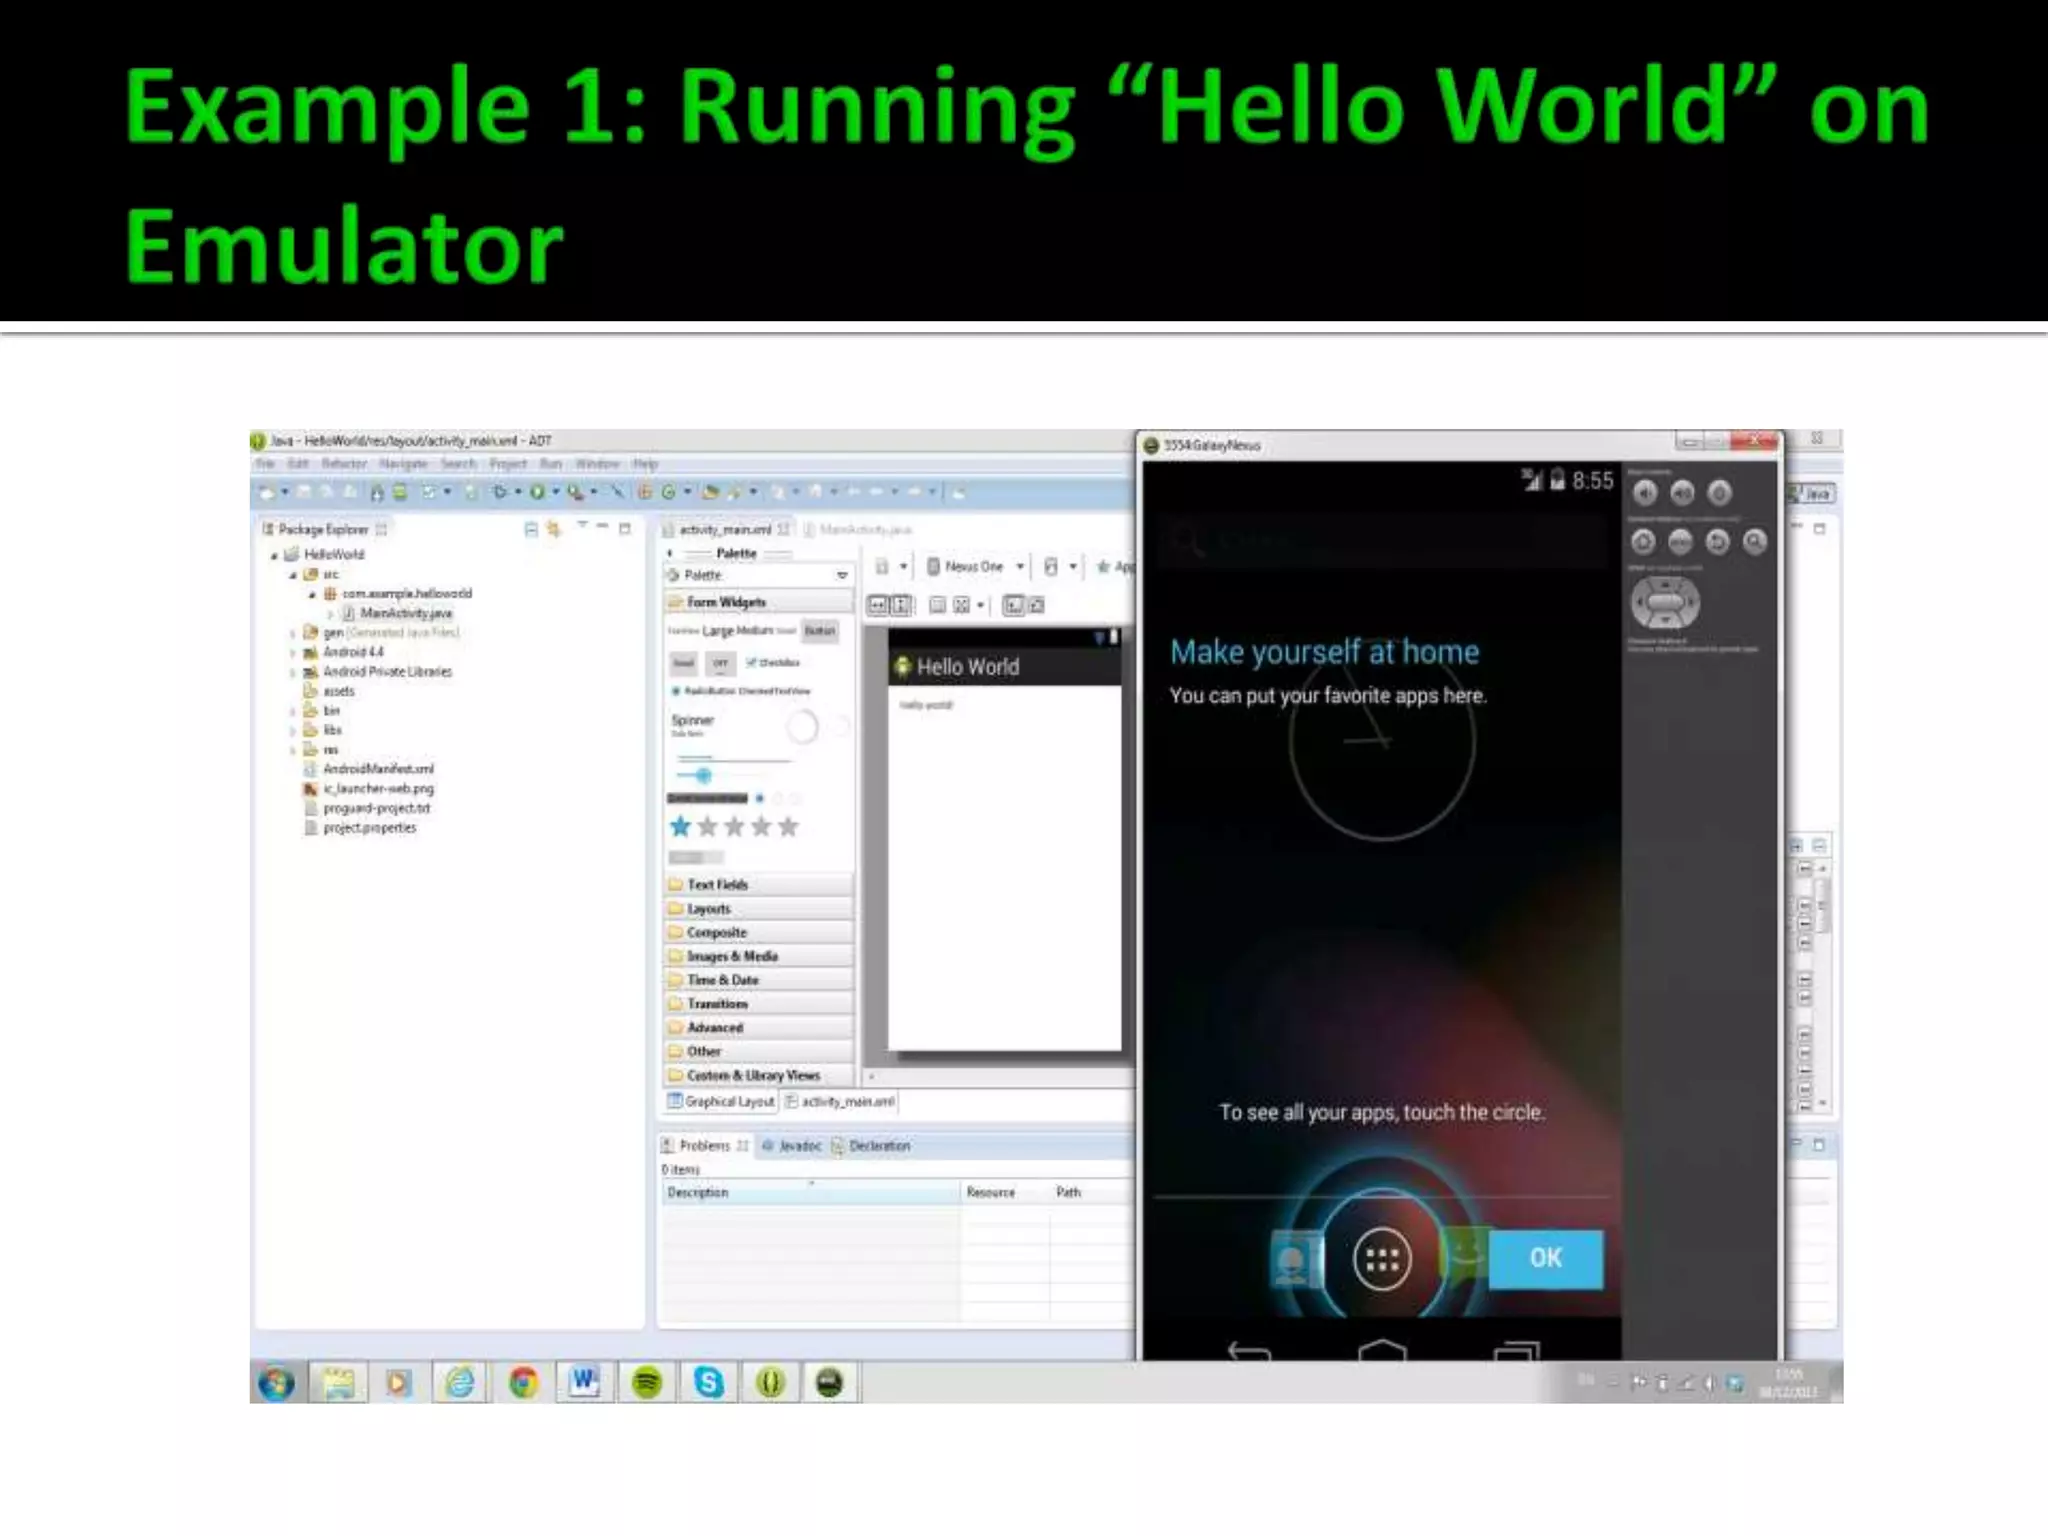This screenshot has width=2048, height=1536.
Task: Expand the Text Fields palette section
Action: point(717,885)
